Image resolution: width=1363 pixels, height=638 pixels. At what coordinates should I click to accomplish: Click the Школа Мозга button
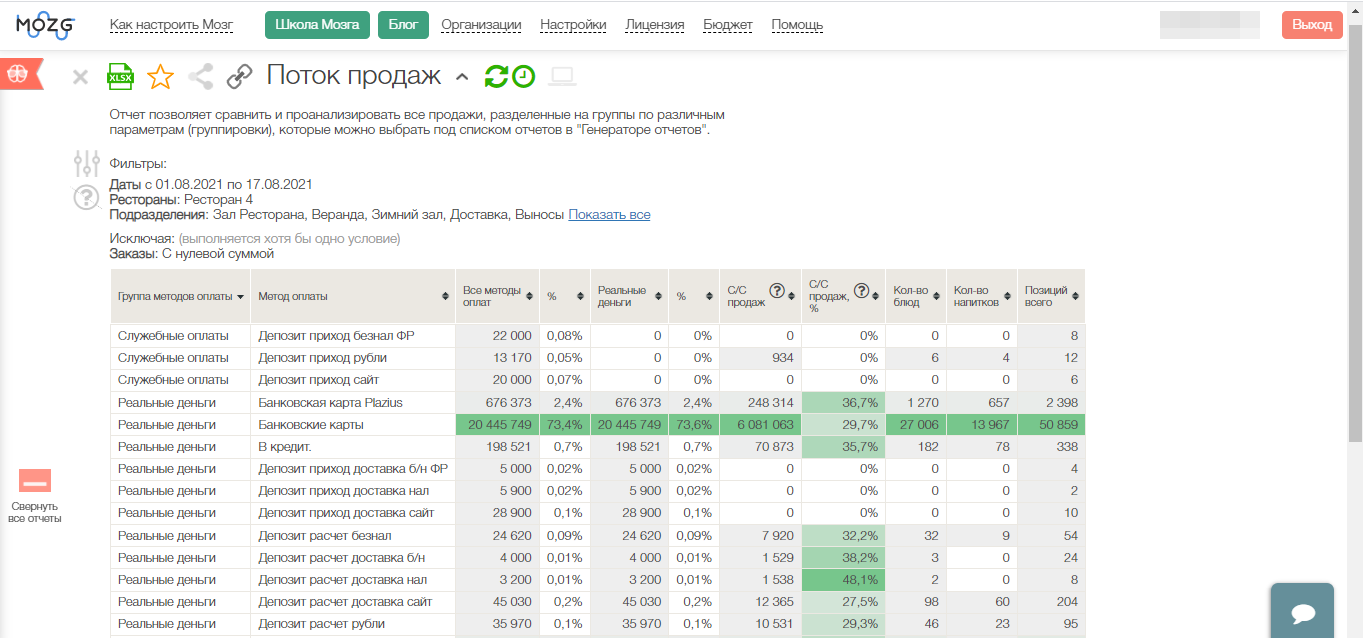pyautogui.click(x=317, y=25)
